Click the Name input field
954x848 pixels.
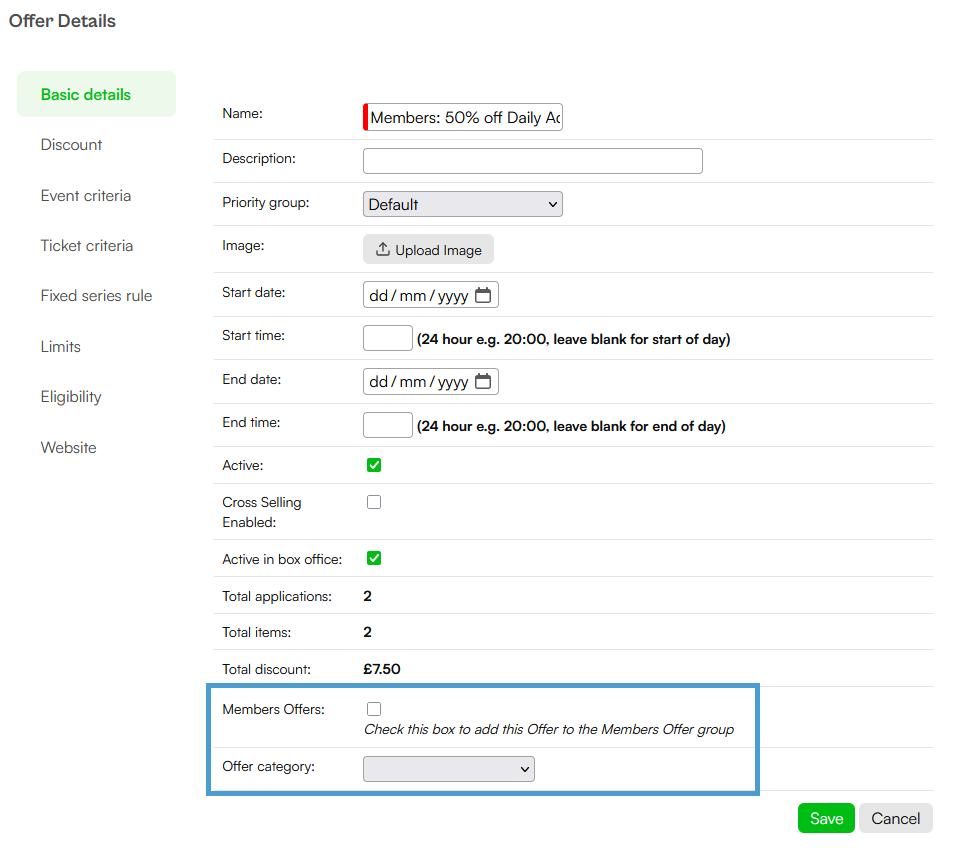point(462,117)
